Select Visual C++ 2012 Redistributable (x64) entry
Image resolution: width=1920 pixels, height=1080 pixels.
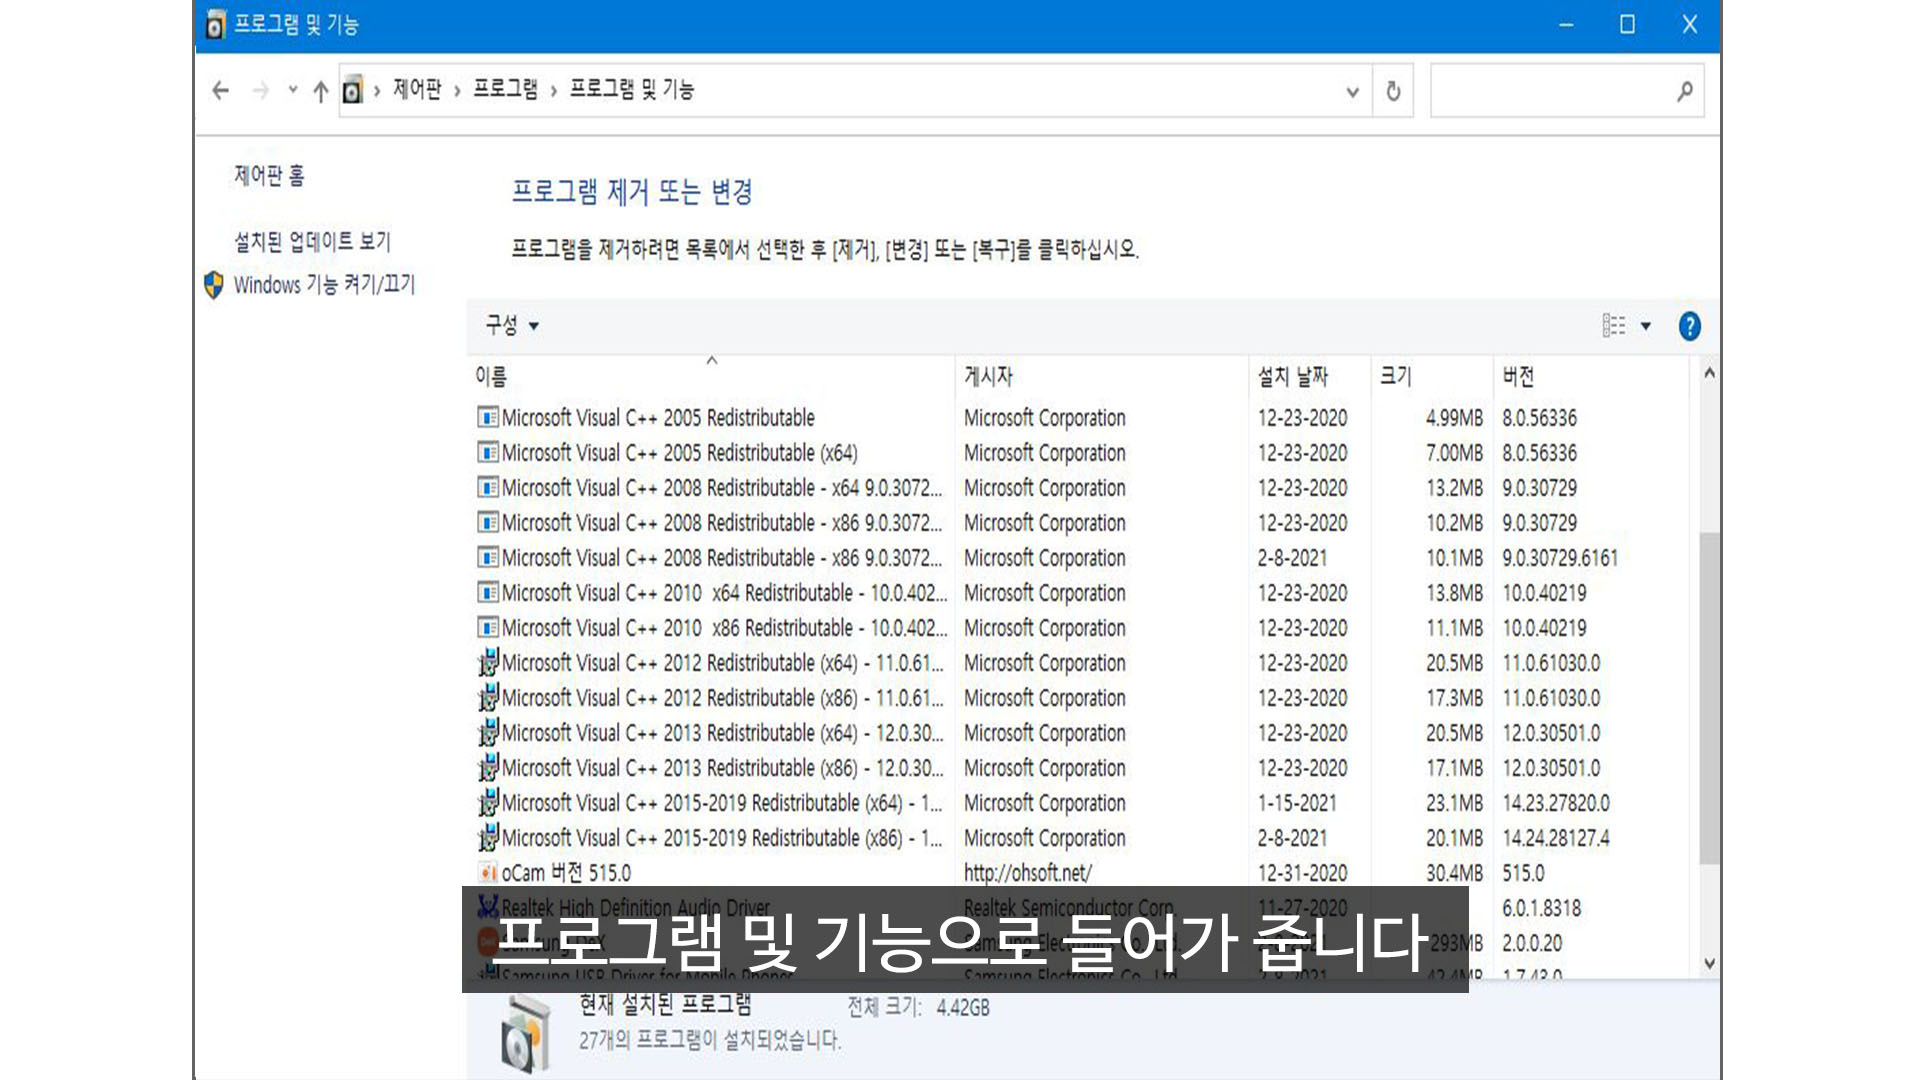(721, 663)
